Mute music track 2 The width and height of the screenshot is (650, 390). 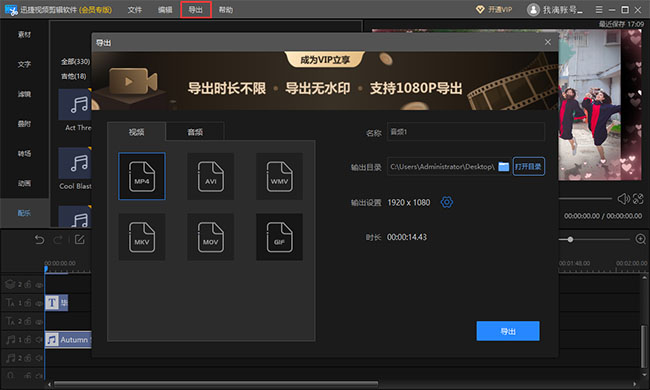[x=39, y=358]
